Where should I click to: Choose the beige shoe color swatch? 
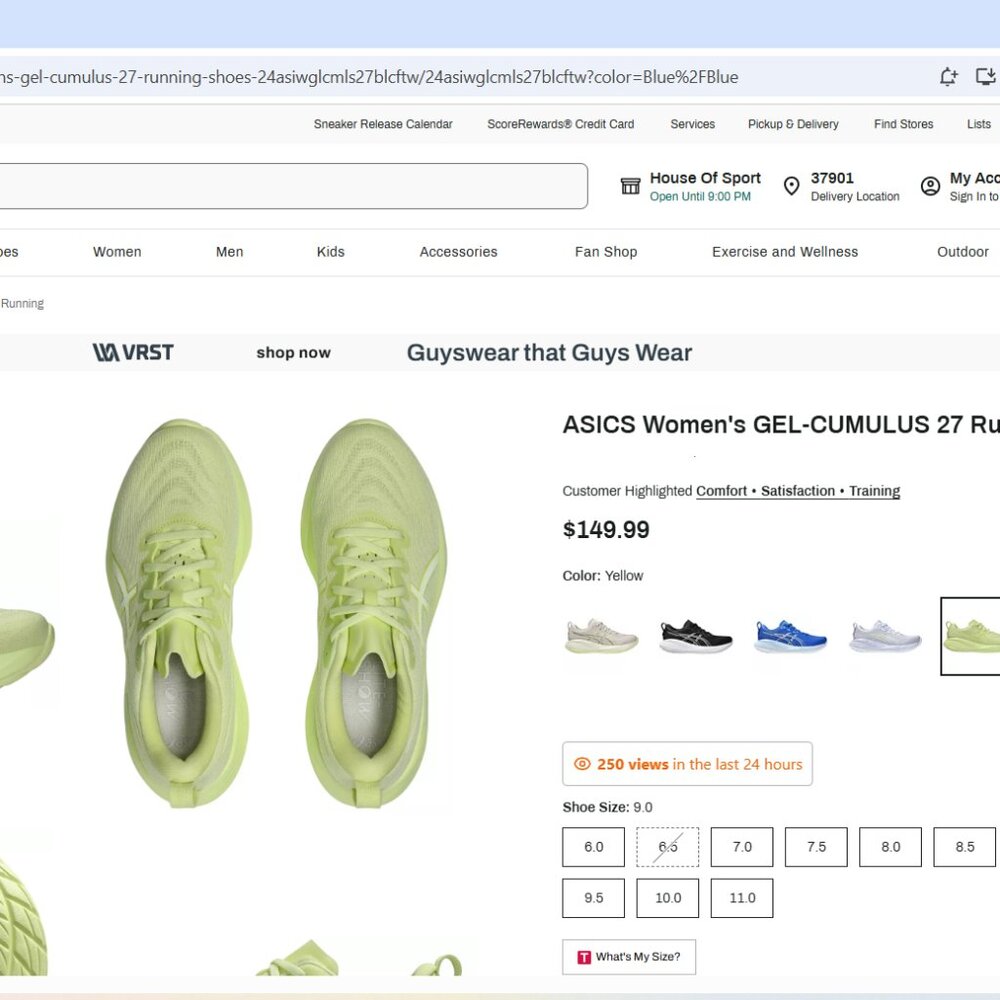pos(601,636)
